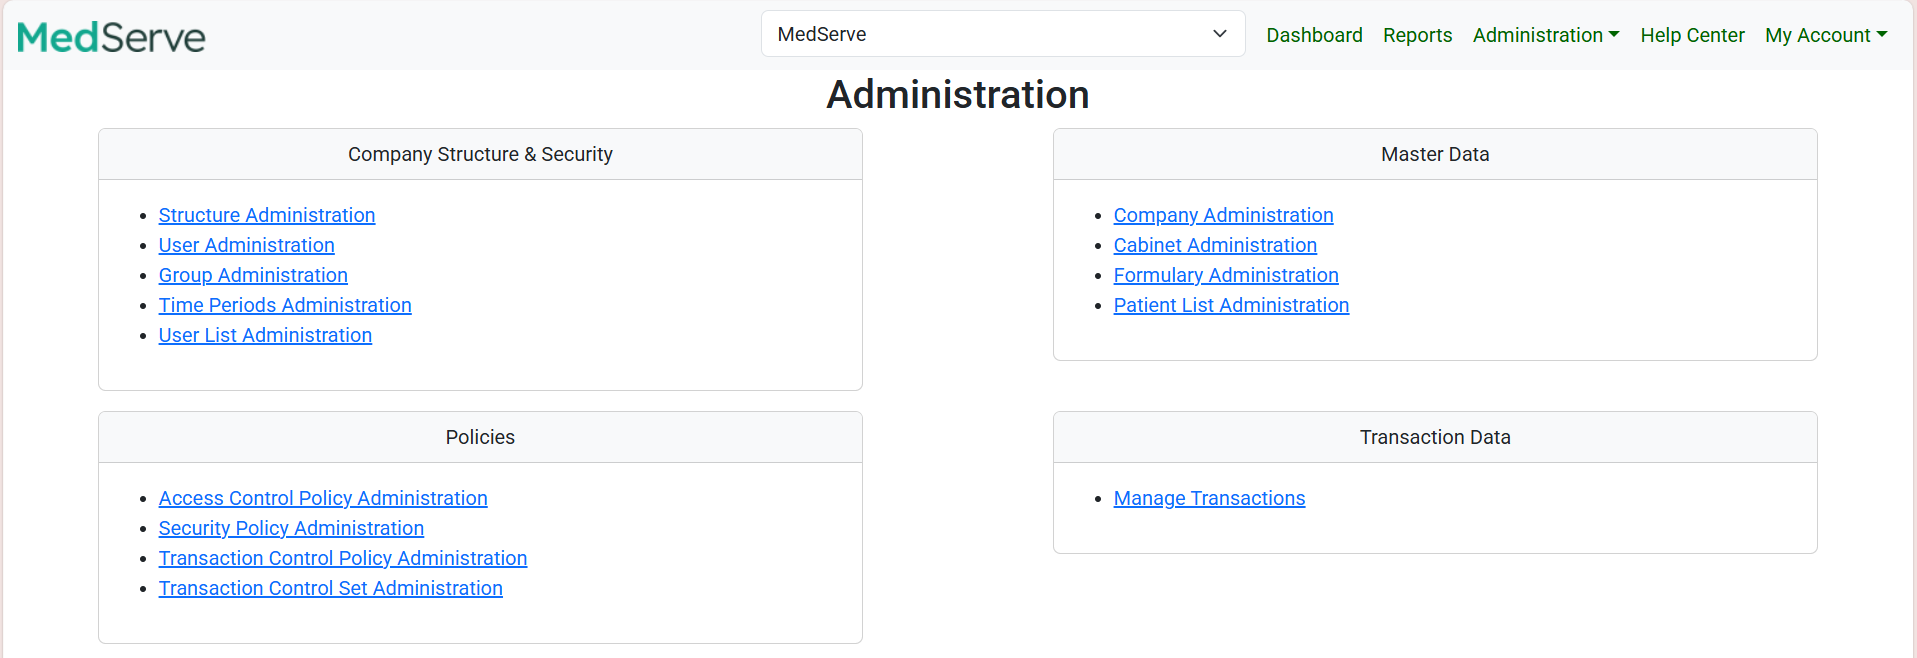Select Time Periods Administration link
Screen dimensions: 1917x658
pyautogui.click(x=285, y=305)
